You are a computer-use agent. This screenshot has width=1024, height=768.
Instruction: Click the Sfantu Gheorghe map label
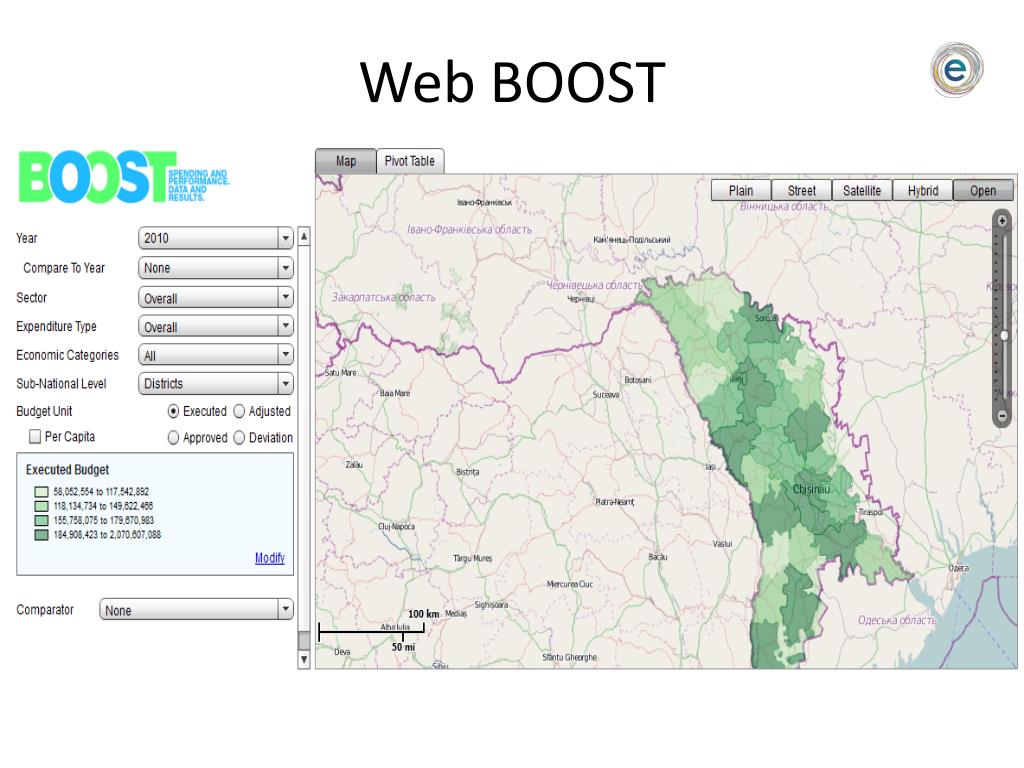[569, 657]
